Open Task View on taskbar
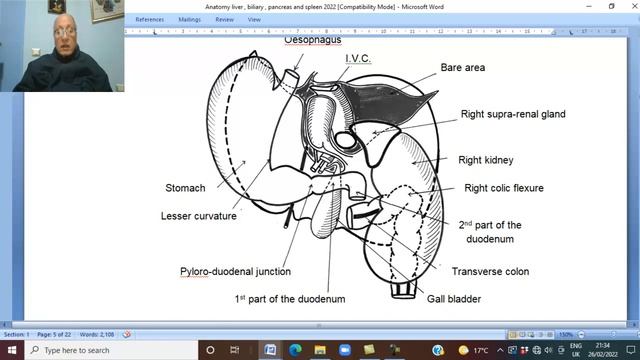This screenshot has width=640, height=360. coord(234,350)
